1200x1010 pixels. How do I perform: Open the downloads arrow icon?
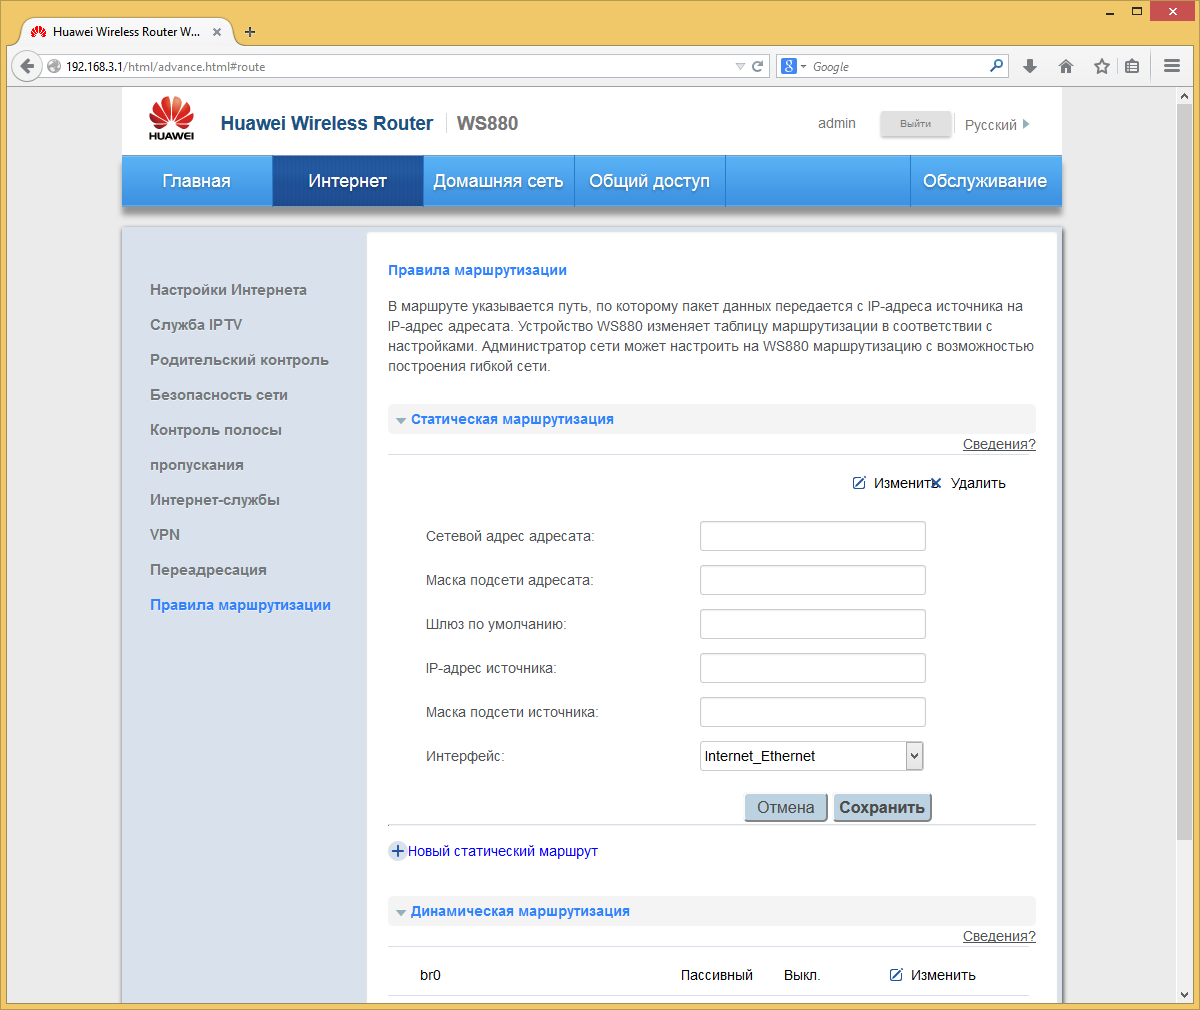click(x=1030, y=66)
